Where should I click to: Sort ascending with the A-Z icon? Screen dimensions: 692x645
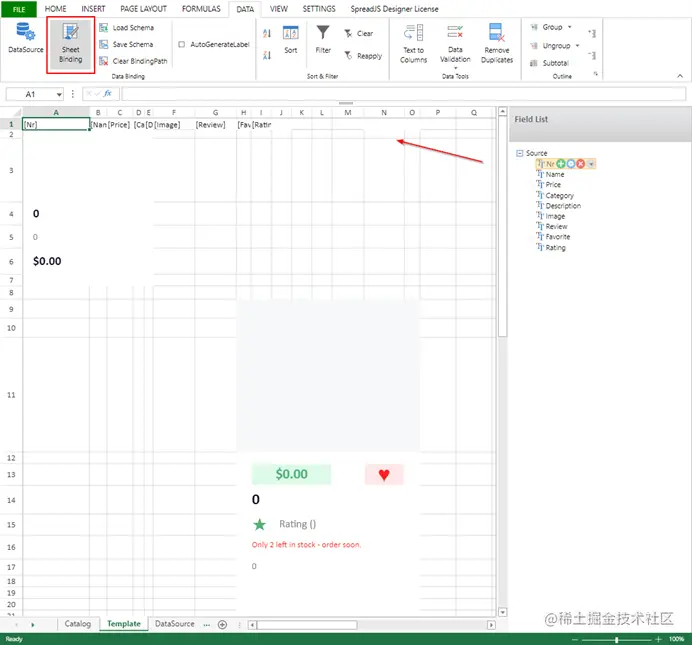click(x=267, y=34)
